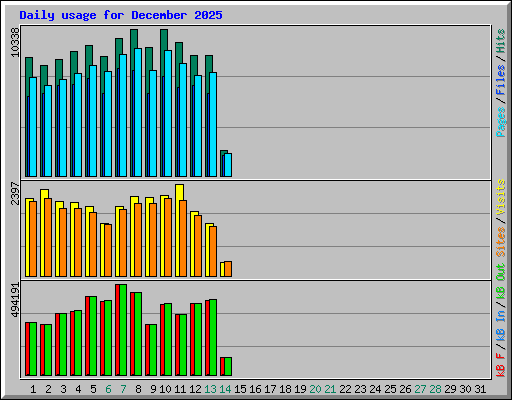The image size is (512, 400).
Task: Click the green kB Out bar for day 9
Action: coord(153,350)
